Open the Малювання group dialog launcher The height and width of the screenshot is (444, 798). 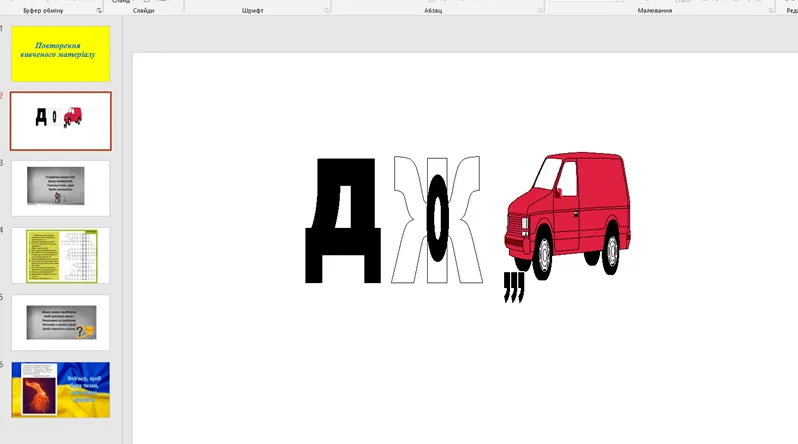point(771,10)
